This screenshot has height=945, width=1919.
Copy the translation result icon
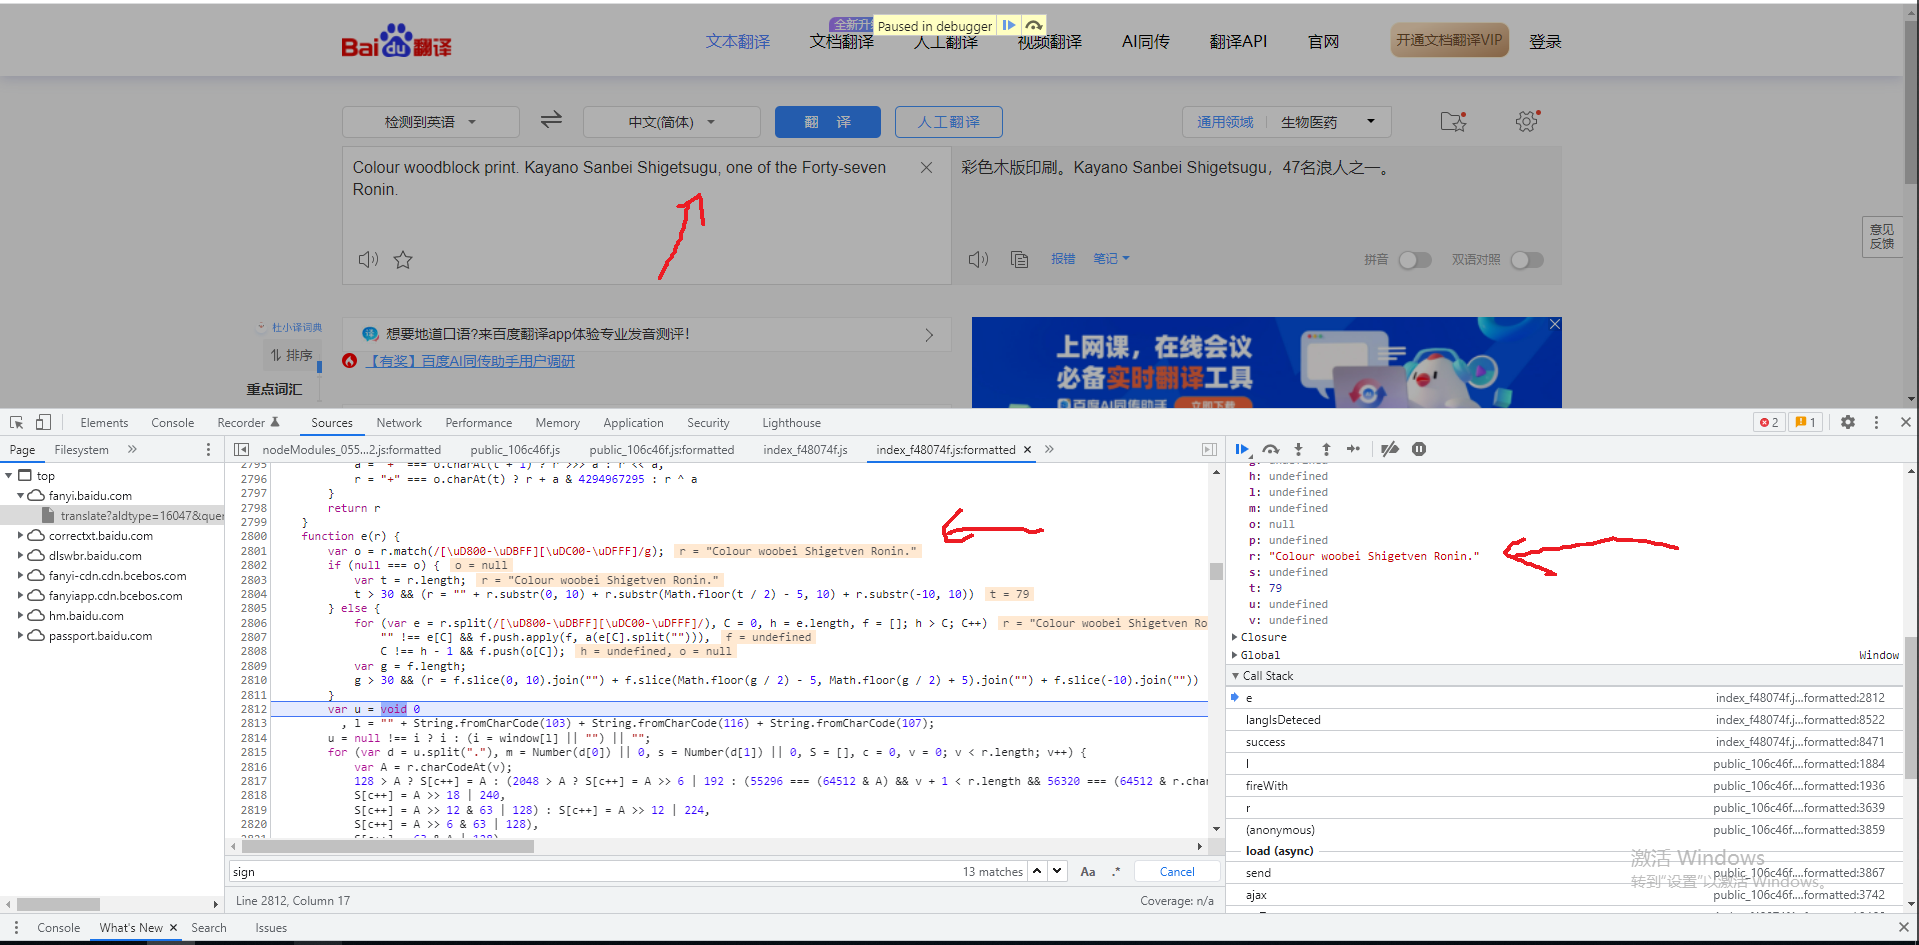1019,259
